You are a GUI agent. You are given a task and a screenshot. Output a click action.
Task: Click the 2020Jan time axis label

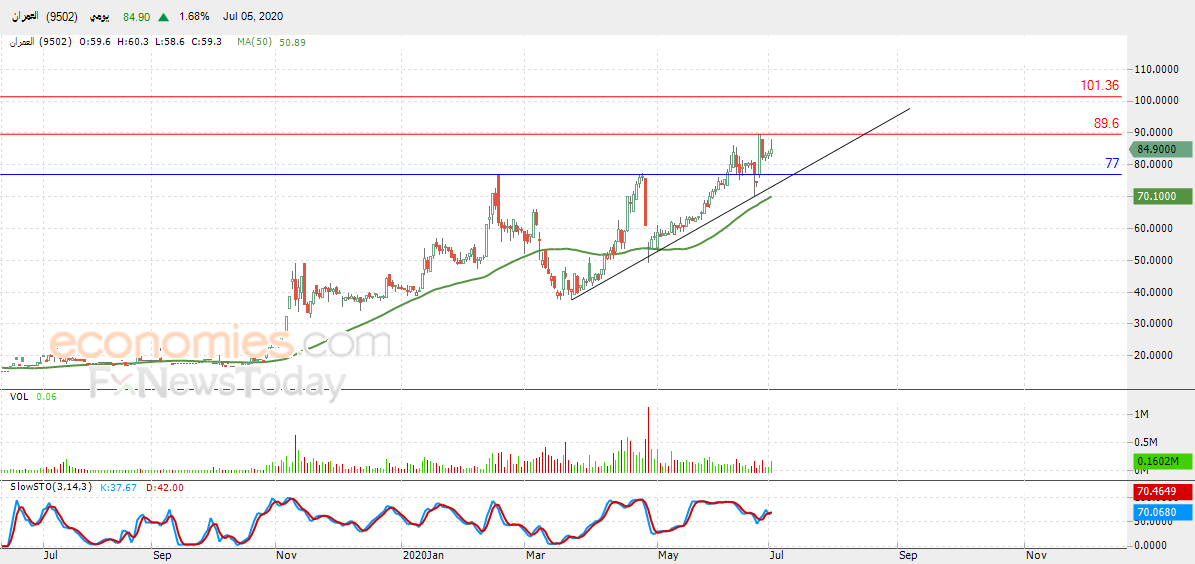pos(422,557)
